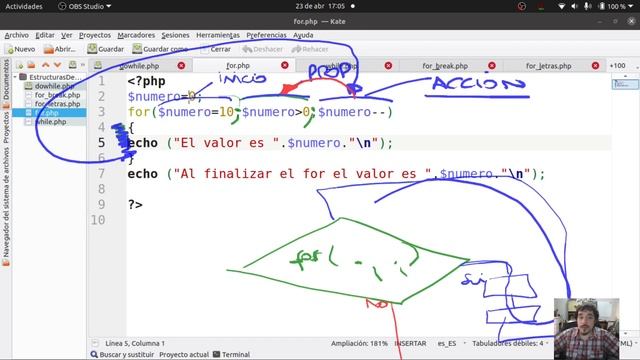Click the document status icon in status bar
This screenshot has width=640, height=360.
click(95, 343)
